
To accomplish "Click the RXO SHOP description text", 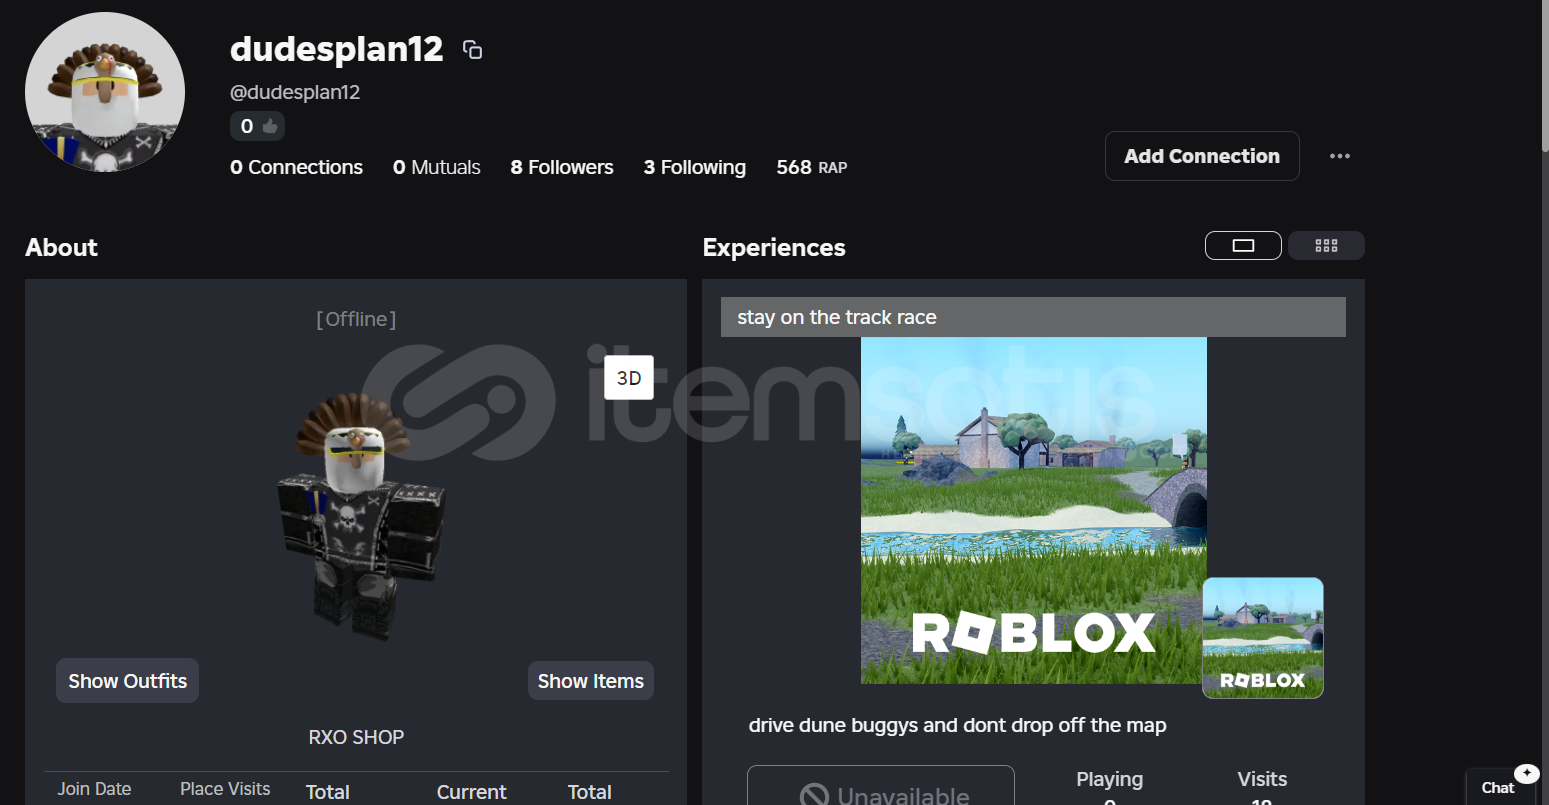I will (x=356, y=737).
